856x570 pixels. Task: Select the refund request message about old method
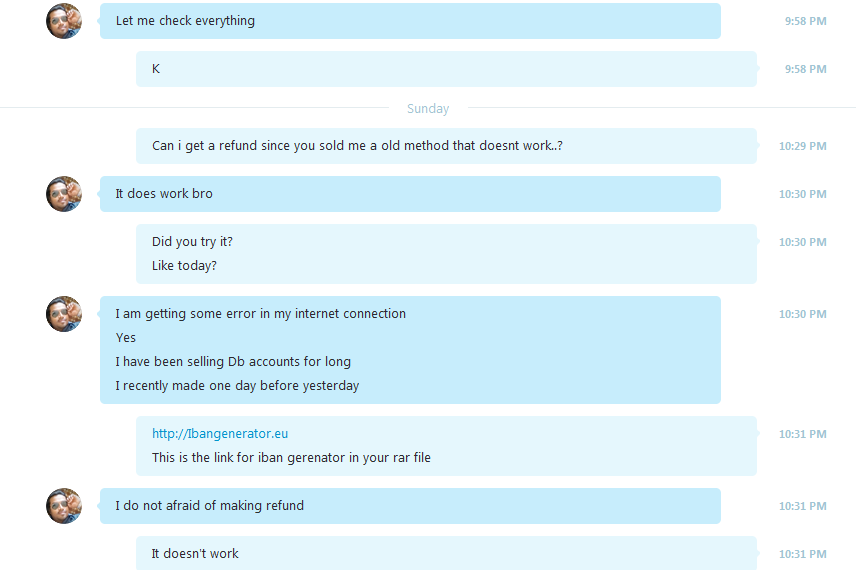coord(446,146)
